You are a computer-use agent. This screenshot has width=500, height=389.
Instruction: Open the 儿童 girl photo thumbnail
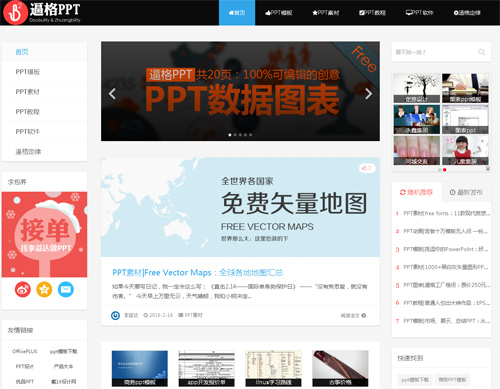[x=465, y=150]
